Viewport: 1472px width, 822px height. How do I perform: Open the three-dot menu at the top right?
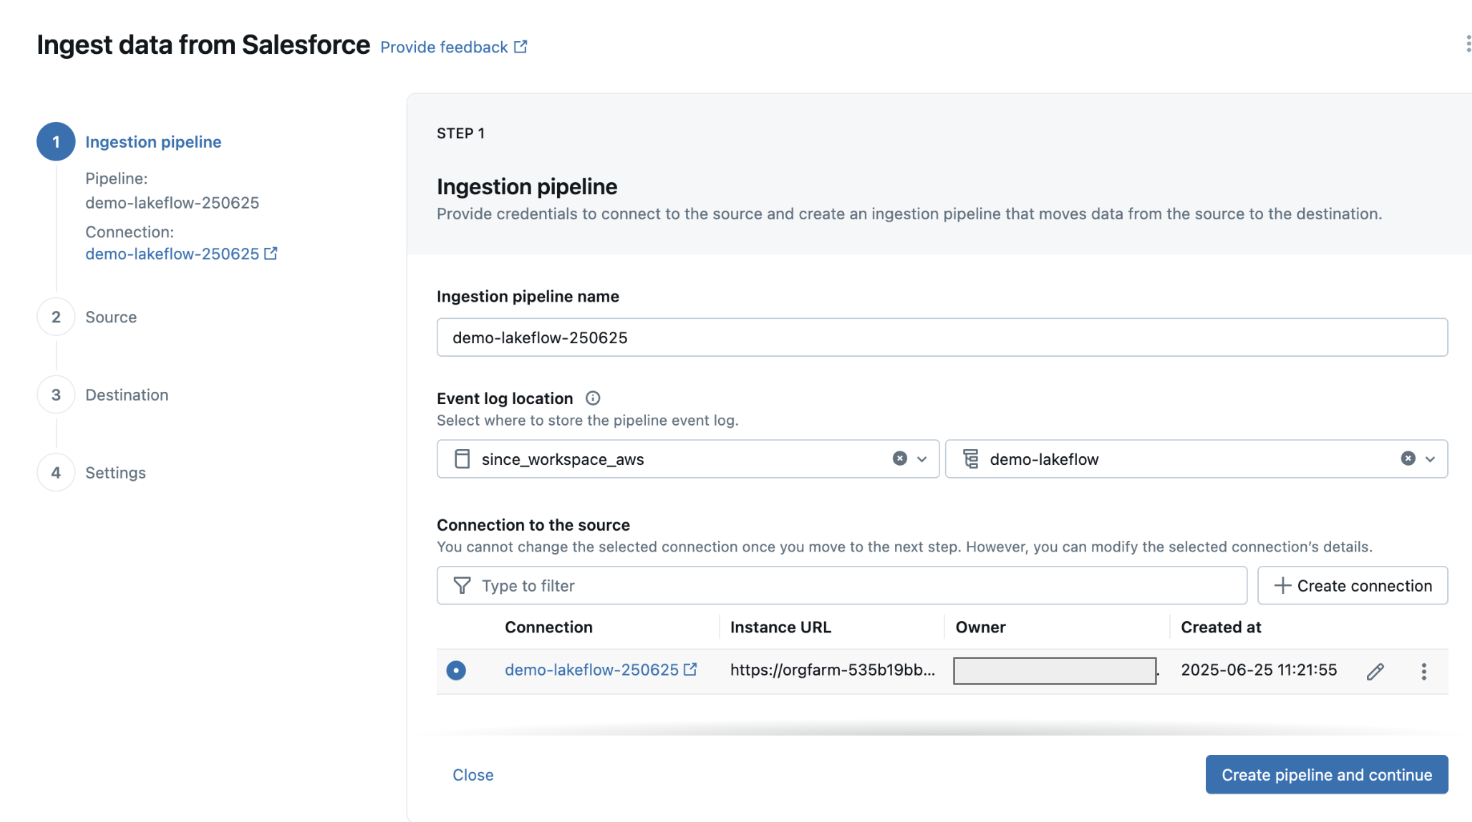1466,43
